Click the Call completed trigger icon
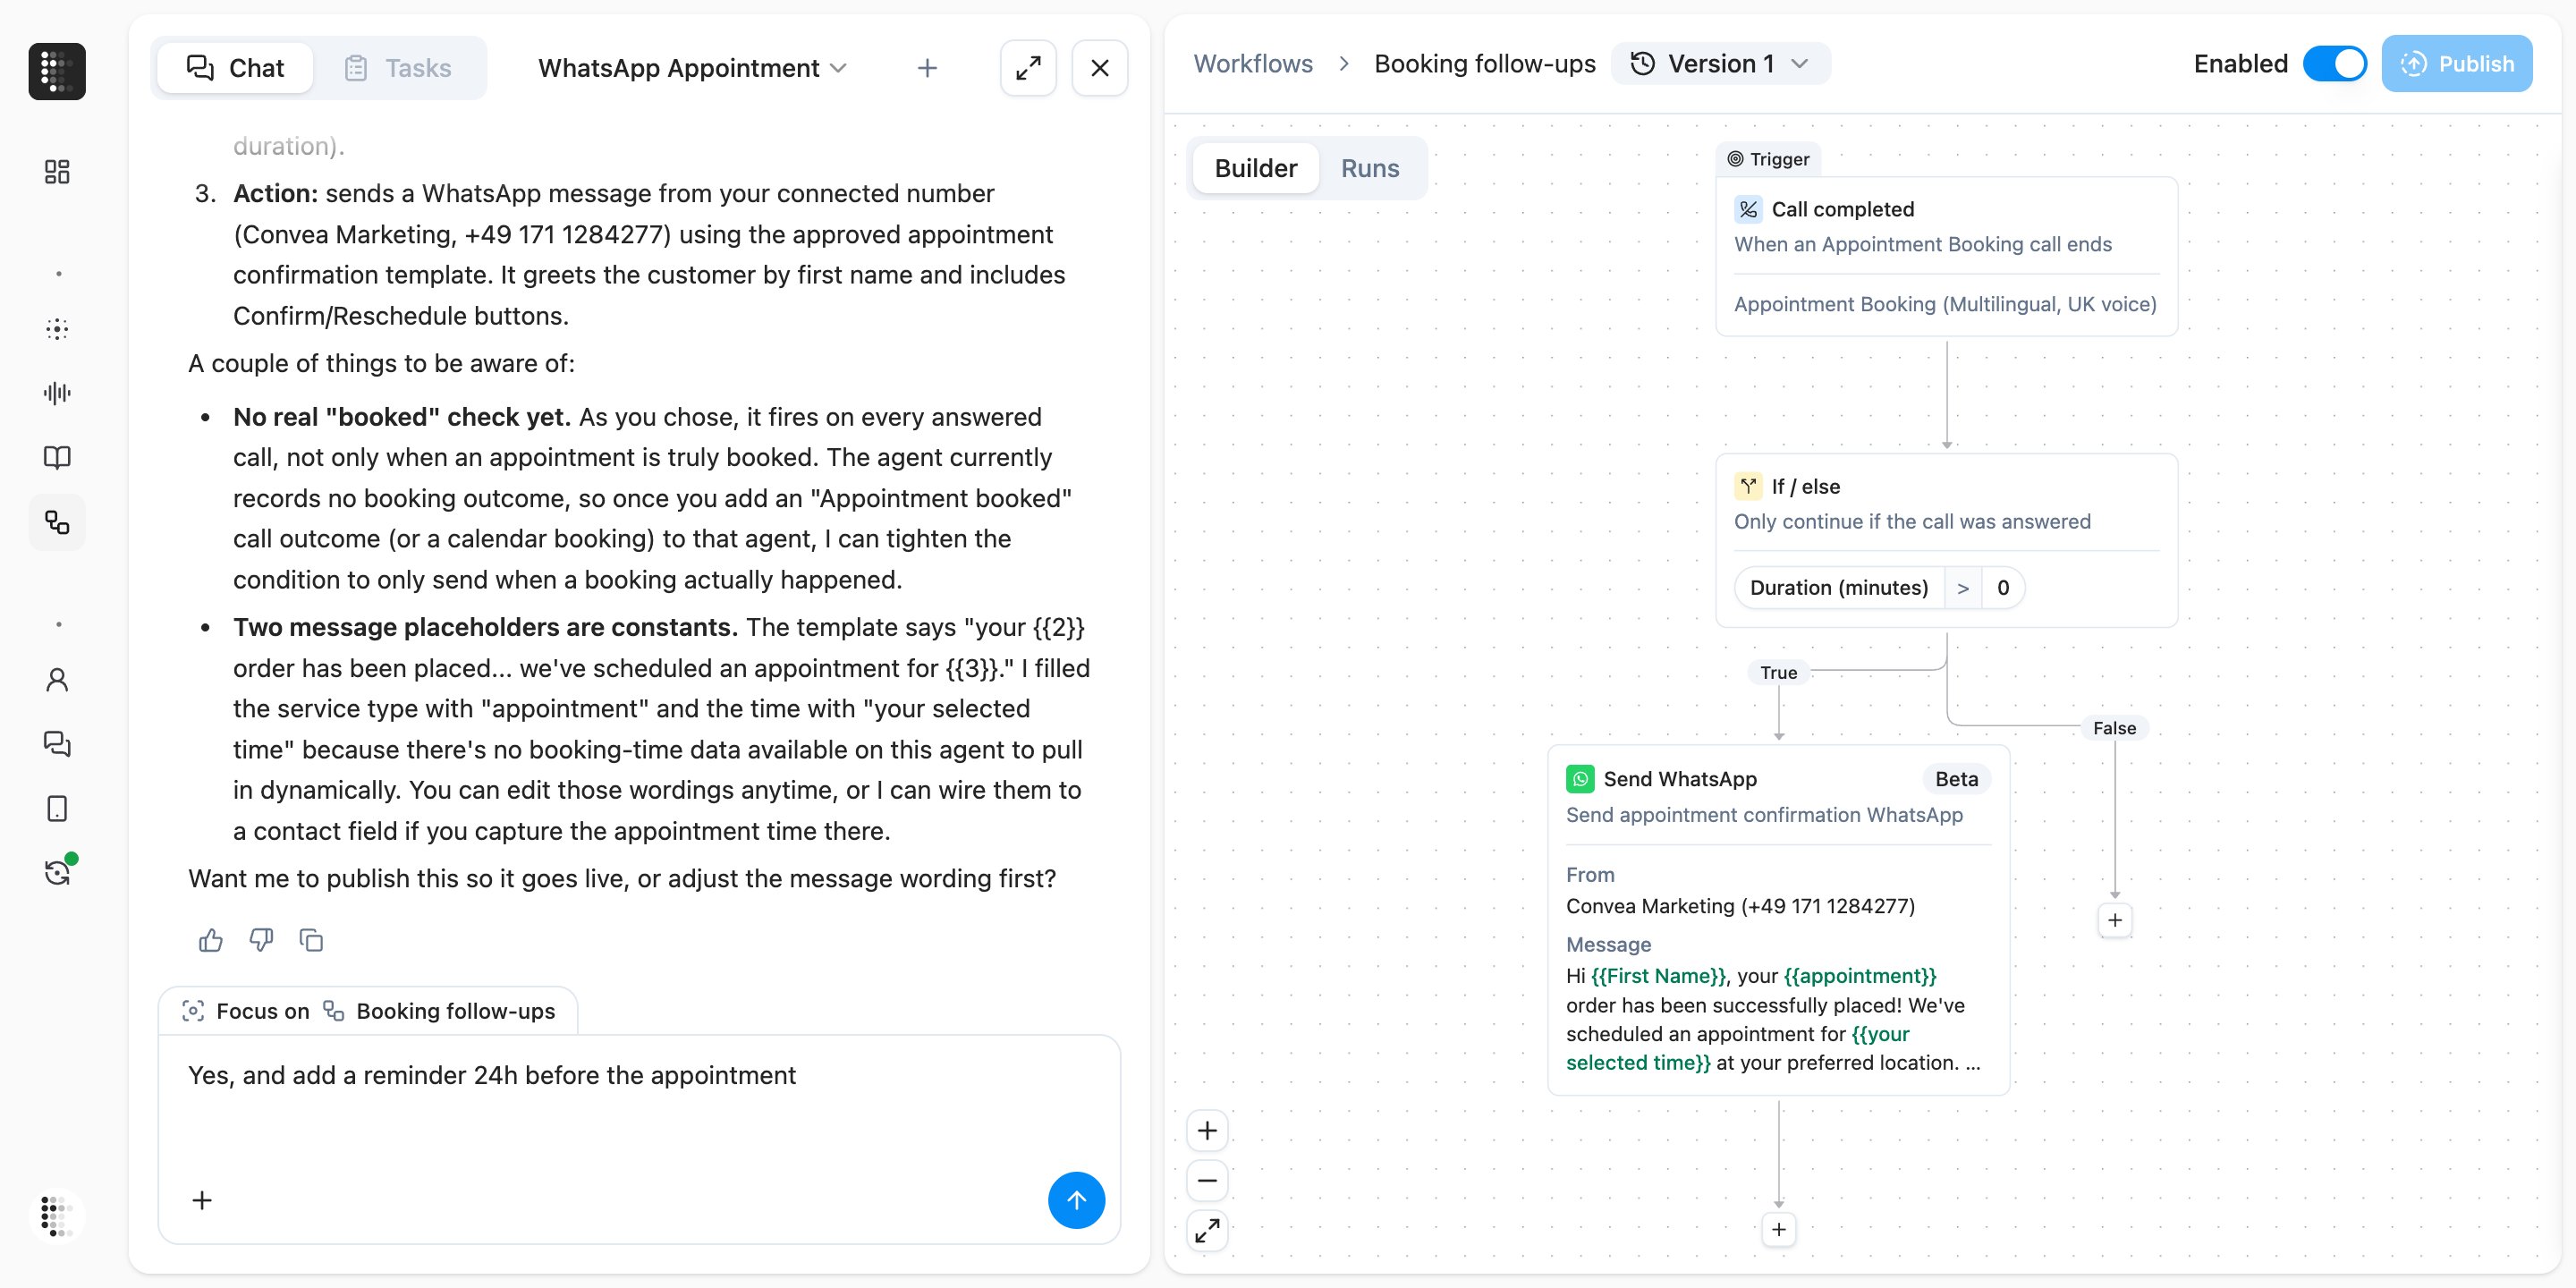The height and width of the screenshot is (1288, 2576). pos(1748,209)
